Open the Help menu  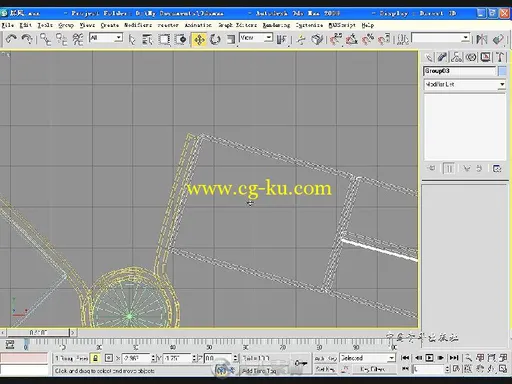click(x=368, y=25)
